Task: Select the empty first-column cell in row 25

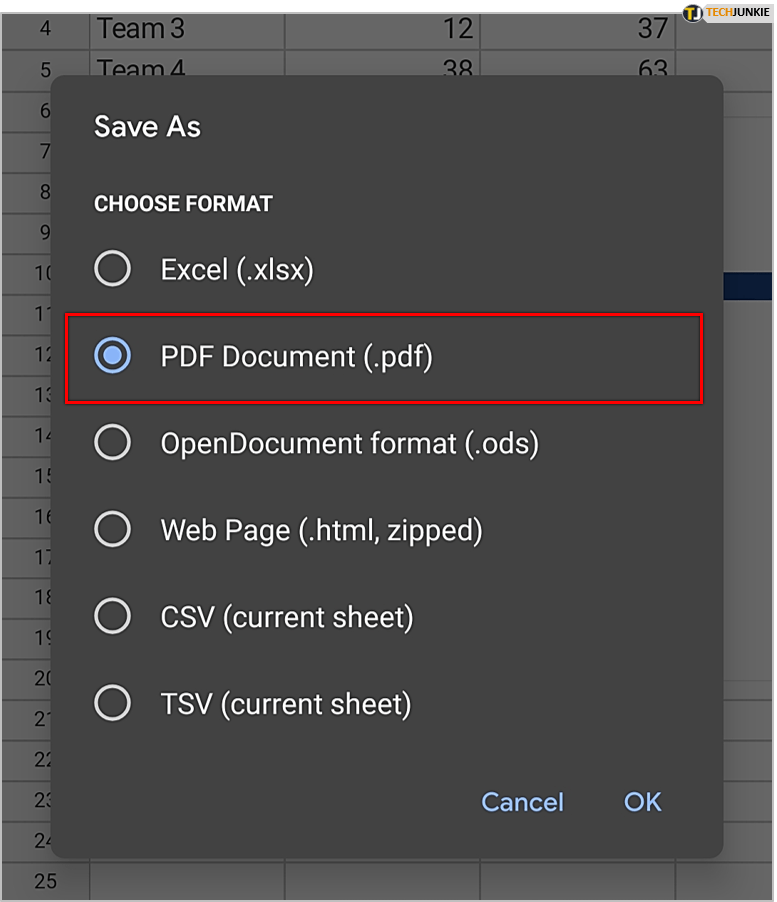Action: 187,881
